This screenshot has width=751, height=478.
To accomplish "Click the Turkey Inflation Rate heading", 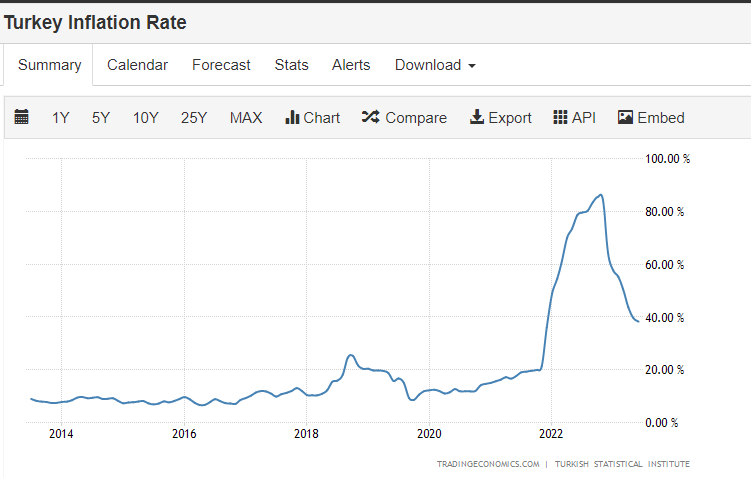I will pos(95,22).
